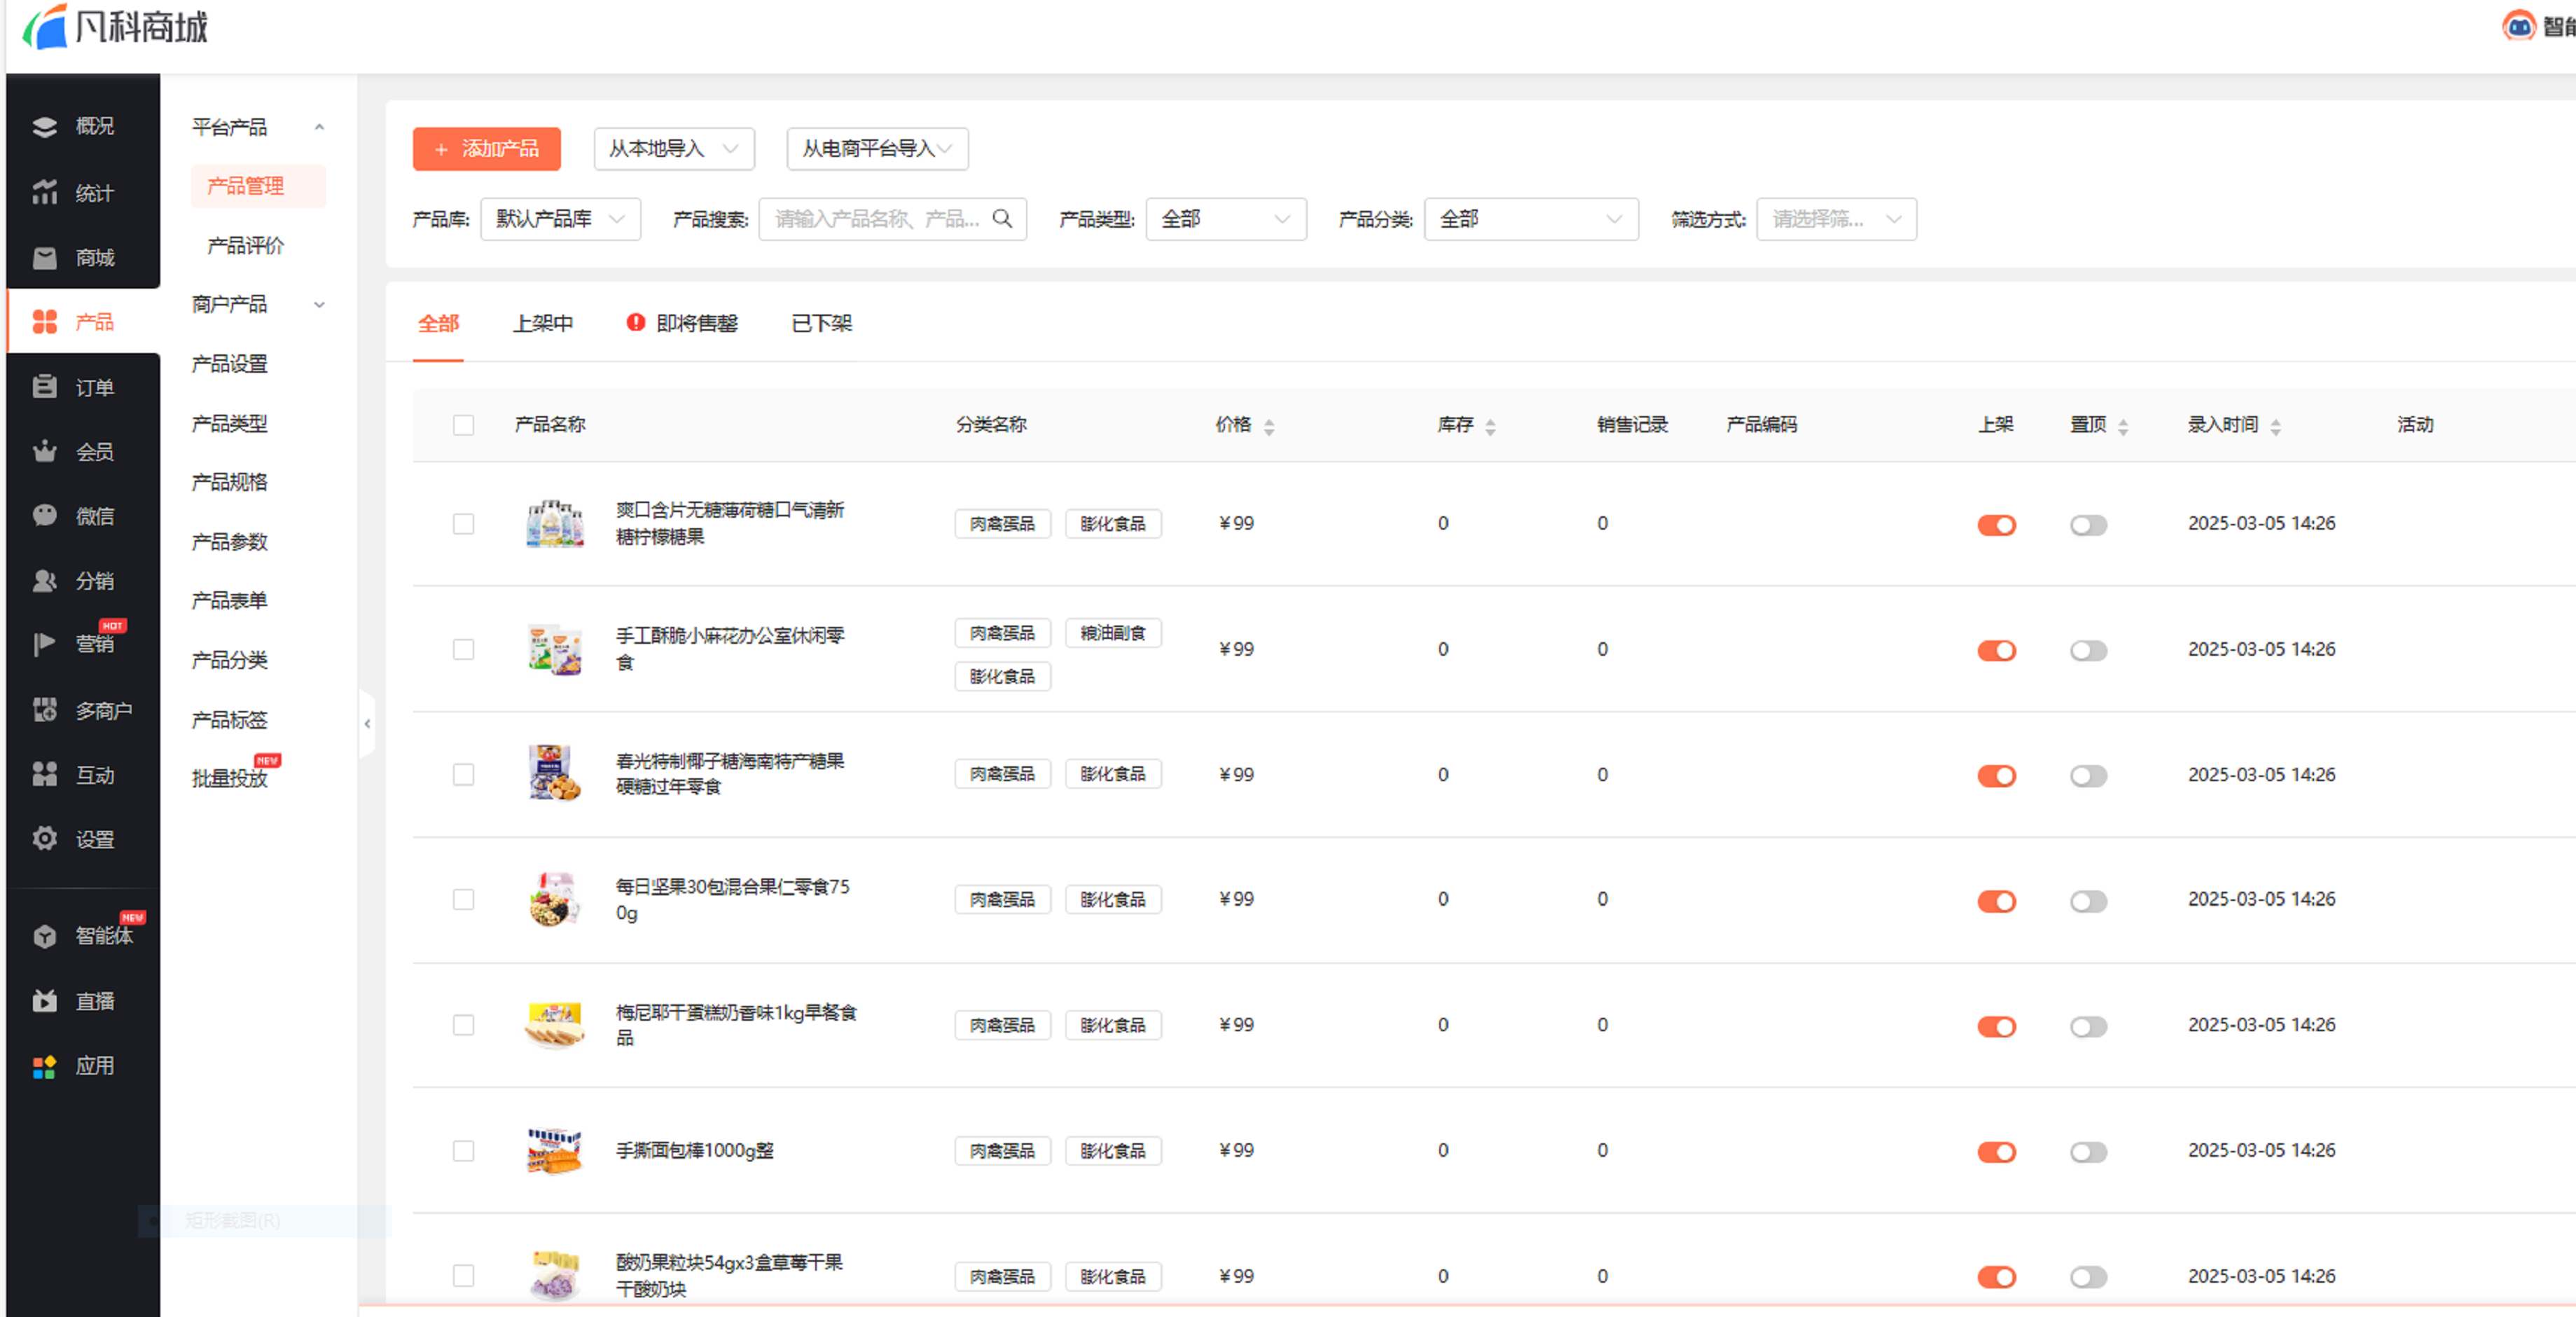Viewport: 2576px width, 1317px height.
Task: Click the 设置 gear icon
Action: [x=44, y=838]
